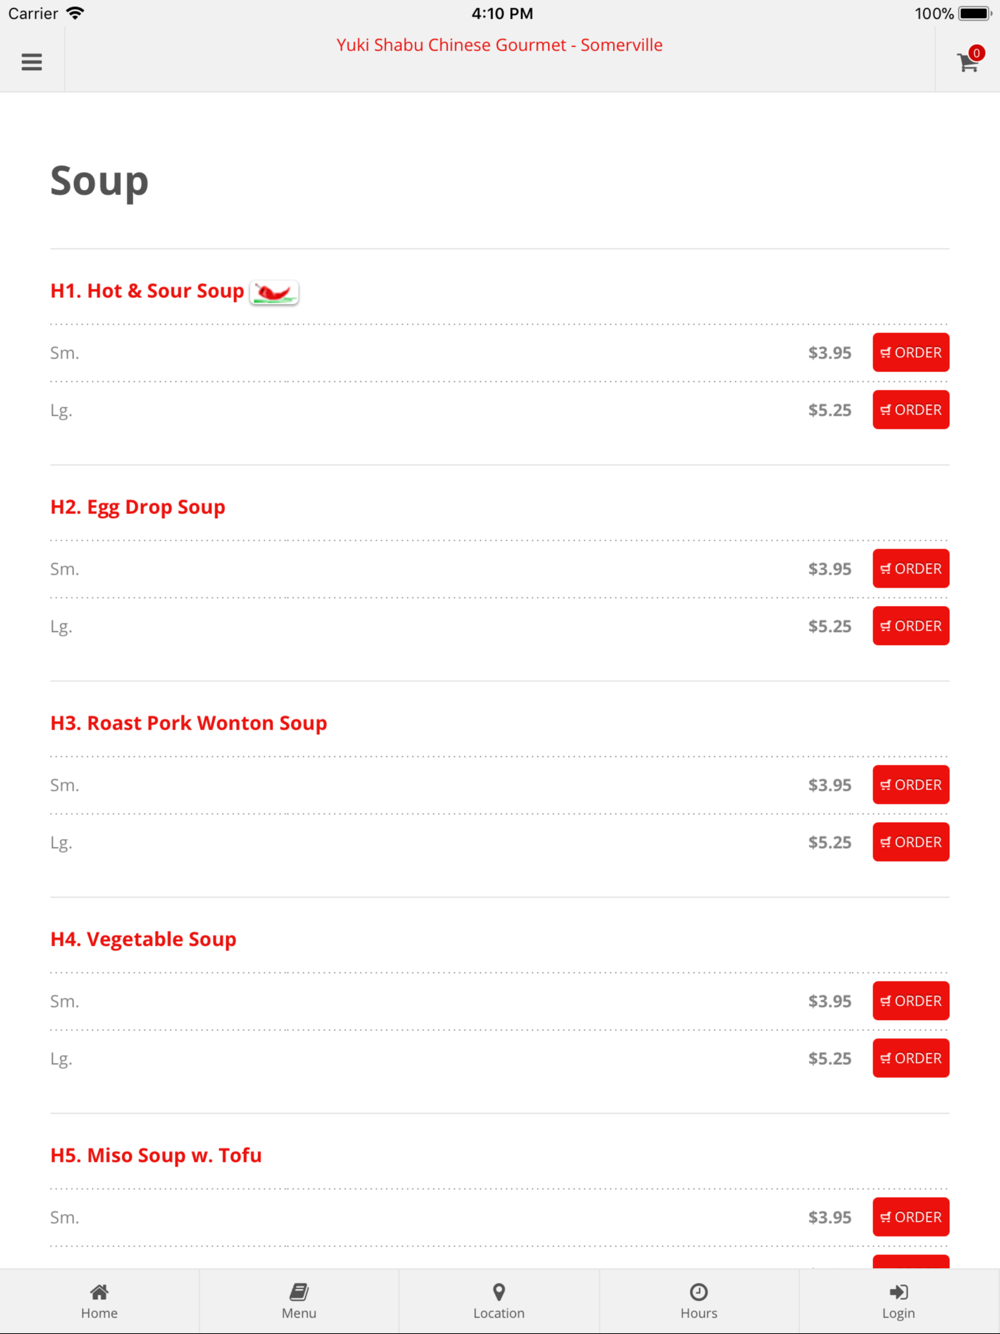
Task: Order large Roast Pork Wonton Soup
Action: [x=911, y=842]
